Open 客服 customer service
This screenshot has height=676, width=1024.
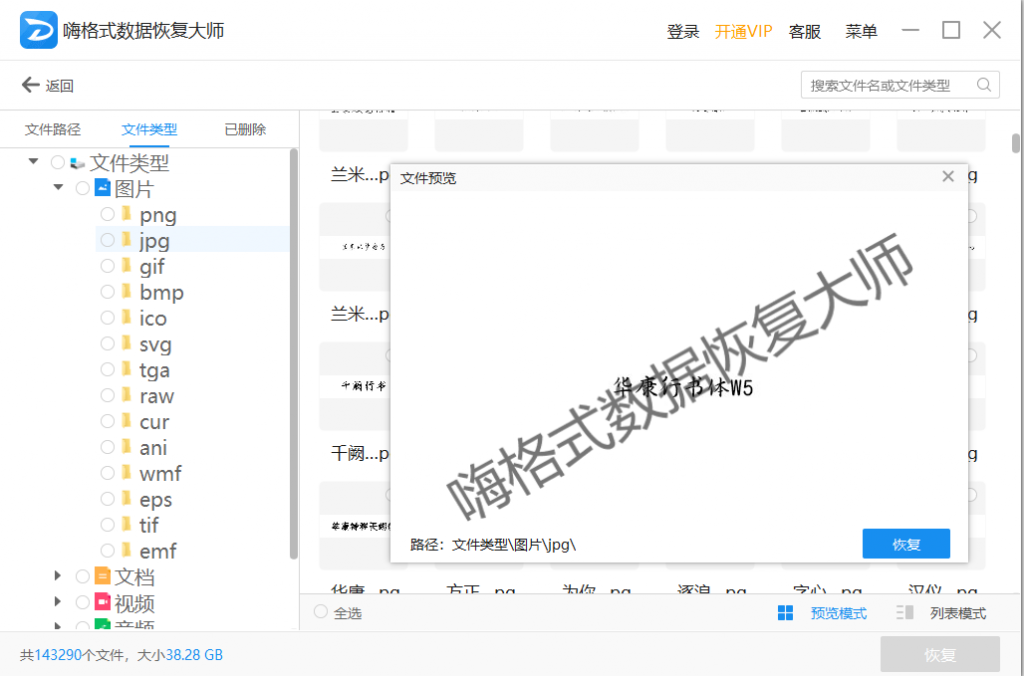[805, 31]
